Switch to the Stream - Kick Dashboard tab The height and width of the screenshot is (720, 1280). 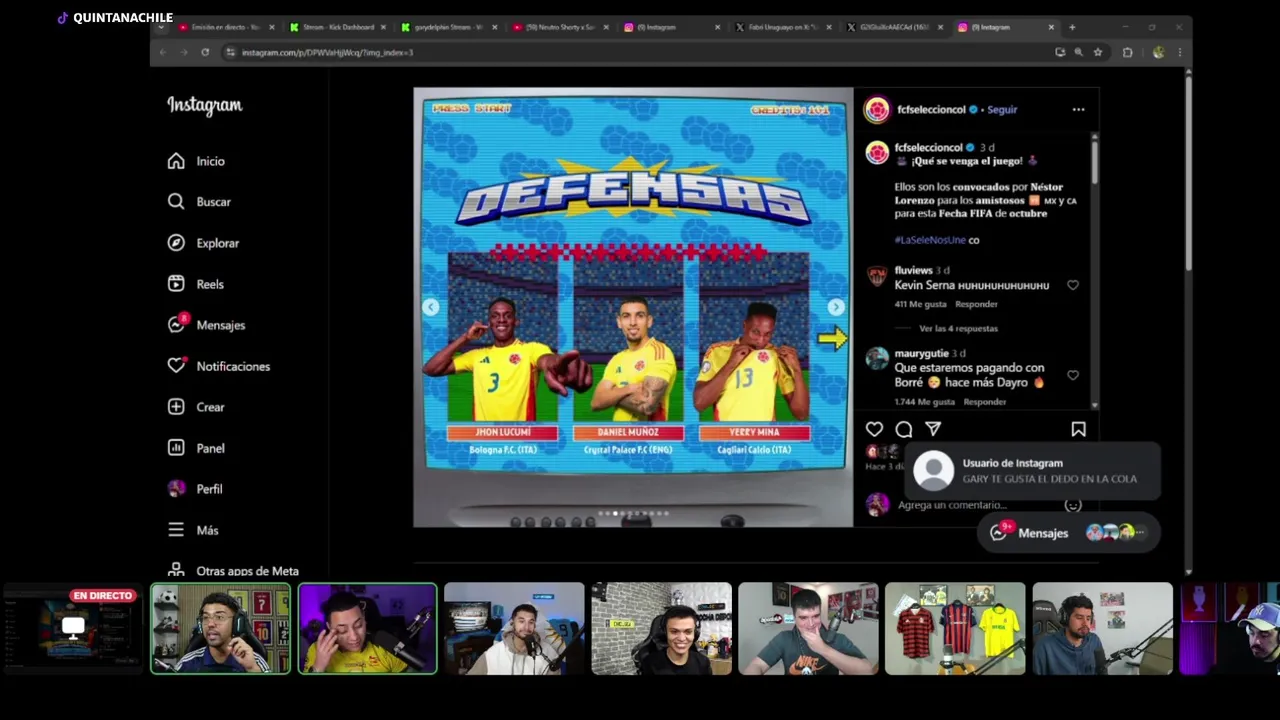pyautogui.click(x=337, y=27)
